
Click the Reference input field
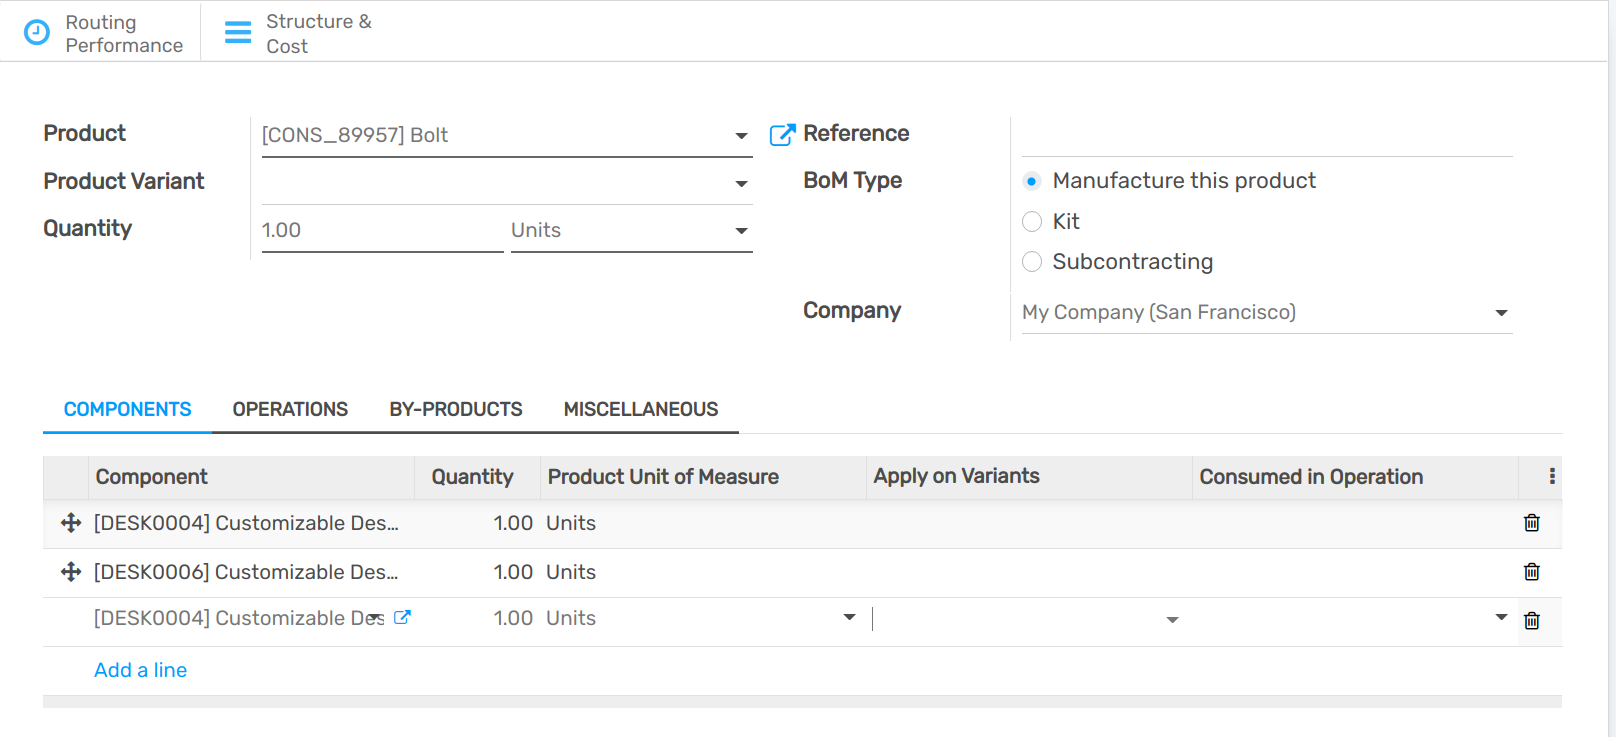pos(1266,136)
